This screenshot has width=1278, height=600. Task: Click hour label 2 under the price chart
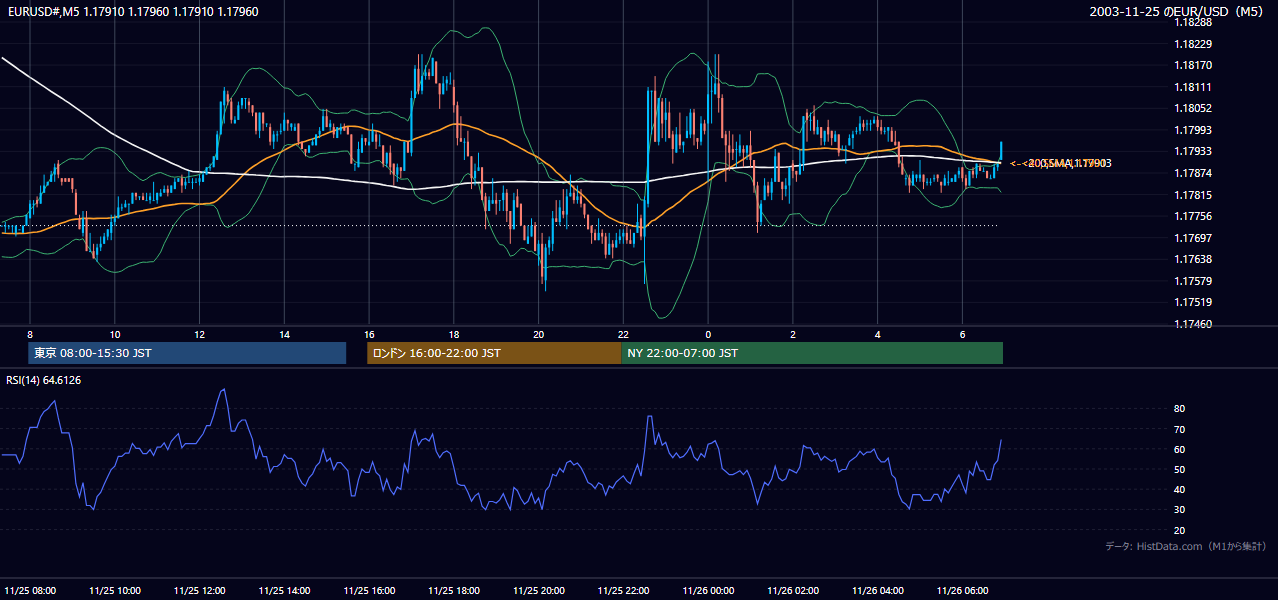793,334
